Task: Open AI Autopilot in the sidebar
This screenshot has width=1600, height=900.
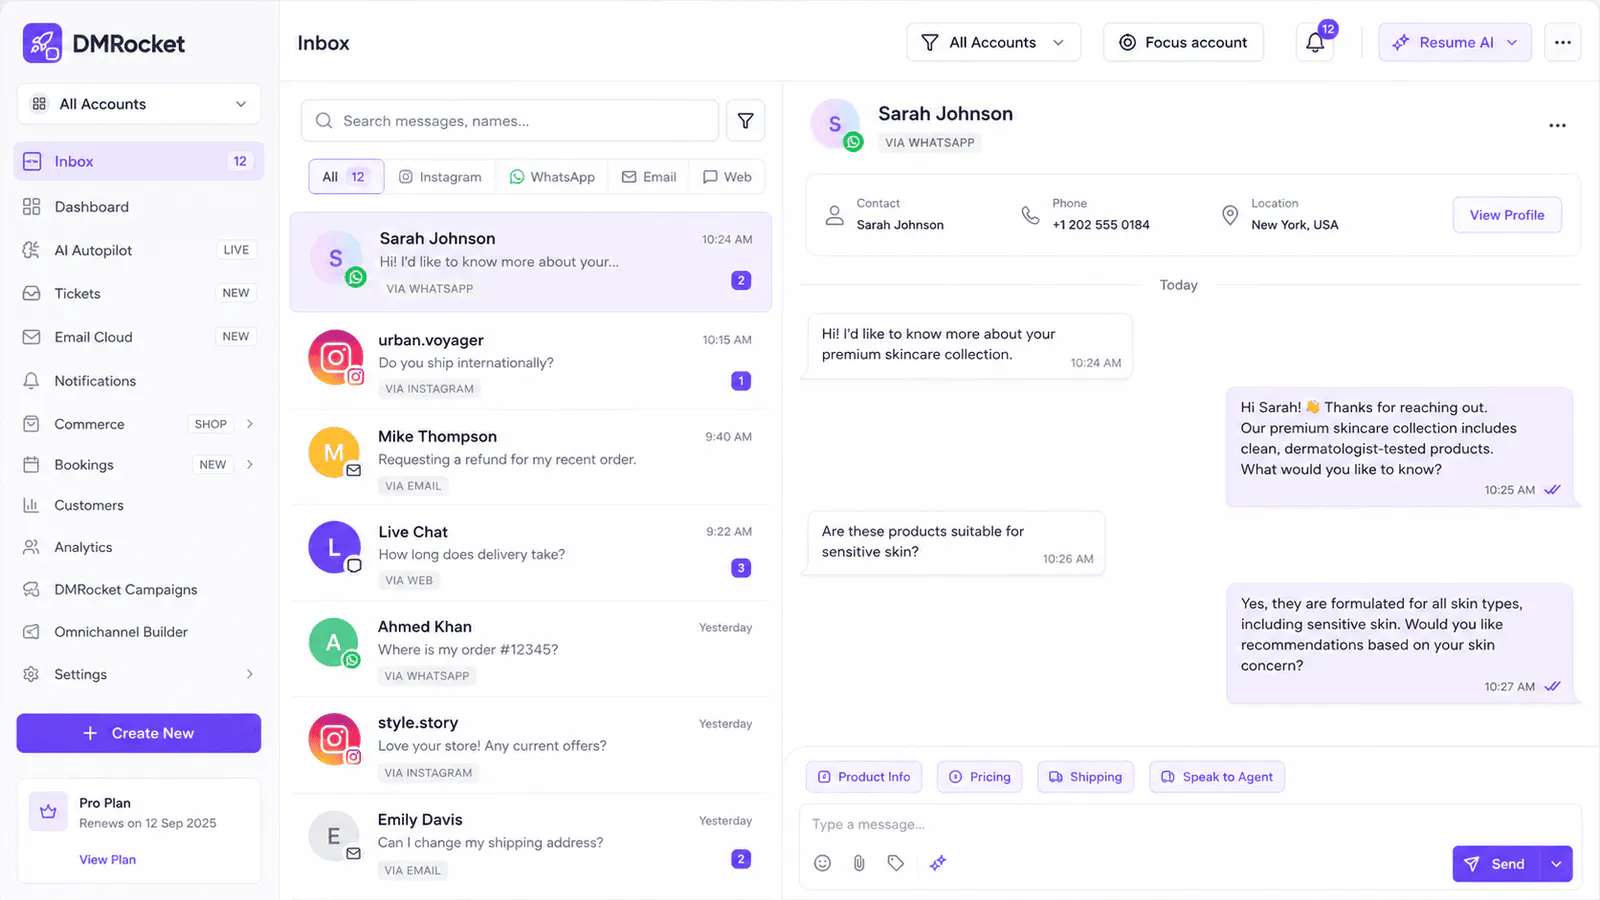Action: click(x=139, y=250)
